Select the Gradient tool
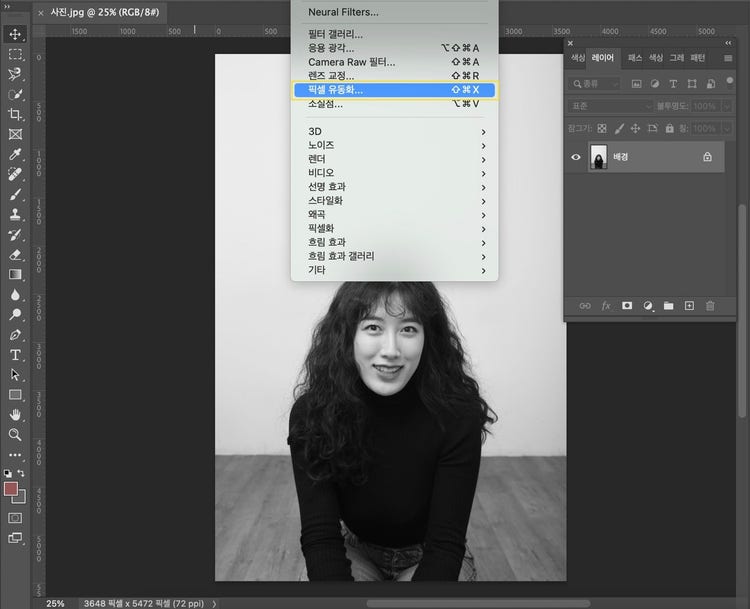 click(x=15, y=274)
